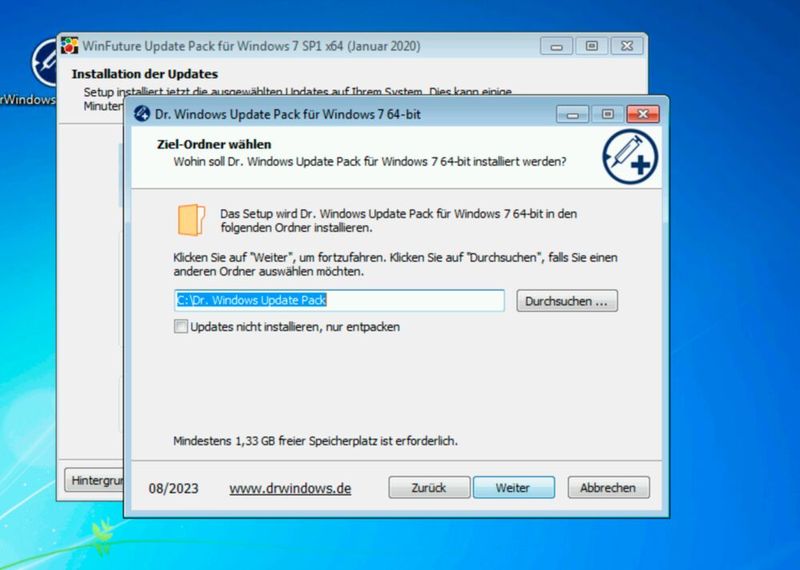Screen dimensions: 800x570
Task: Cancel setup with the Abbrechen button
Action: [609, 487]
